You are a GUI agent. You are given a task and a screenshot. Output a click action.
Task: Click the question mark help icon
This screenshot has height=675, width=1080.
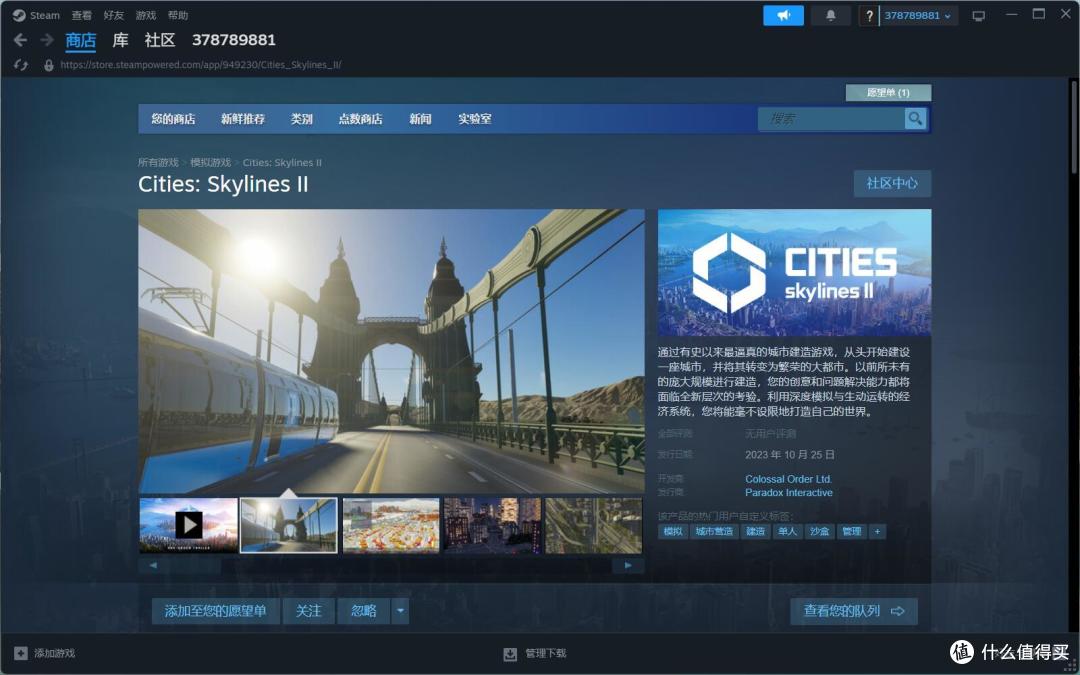pyautogui.click(x=869, y=15)
